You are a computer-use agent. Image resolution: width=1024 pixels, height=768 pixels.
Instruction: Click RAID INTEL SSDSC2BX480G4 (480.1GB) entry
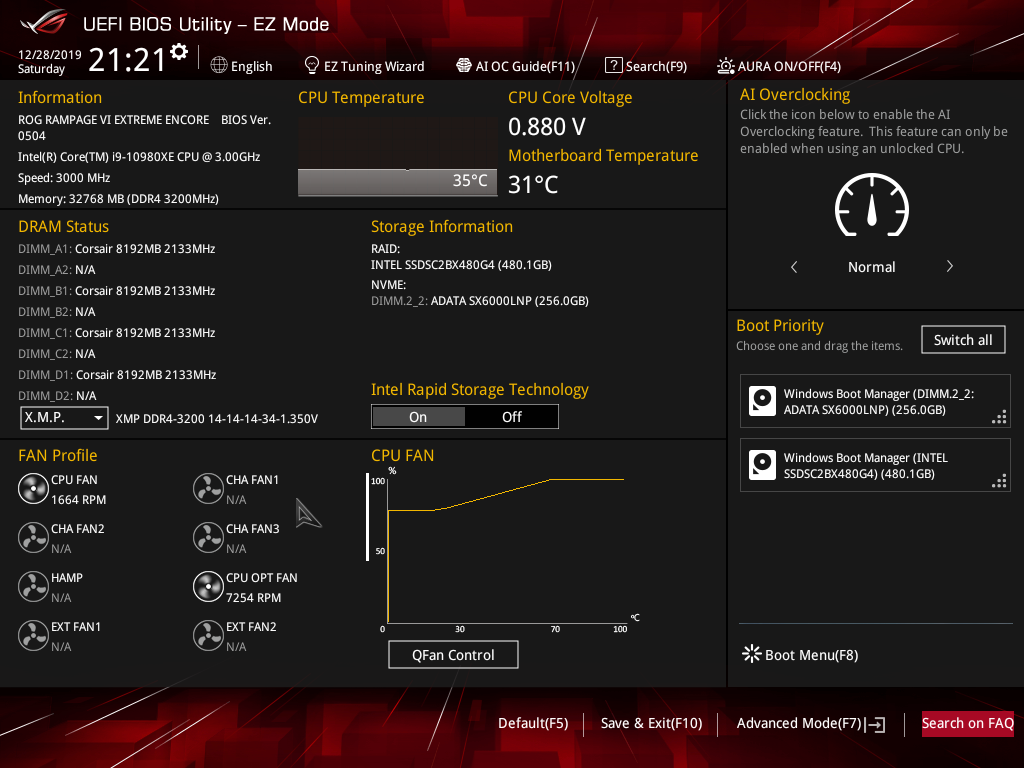click(461, 265)
